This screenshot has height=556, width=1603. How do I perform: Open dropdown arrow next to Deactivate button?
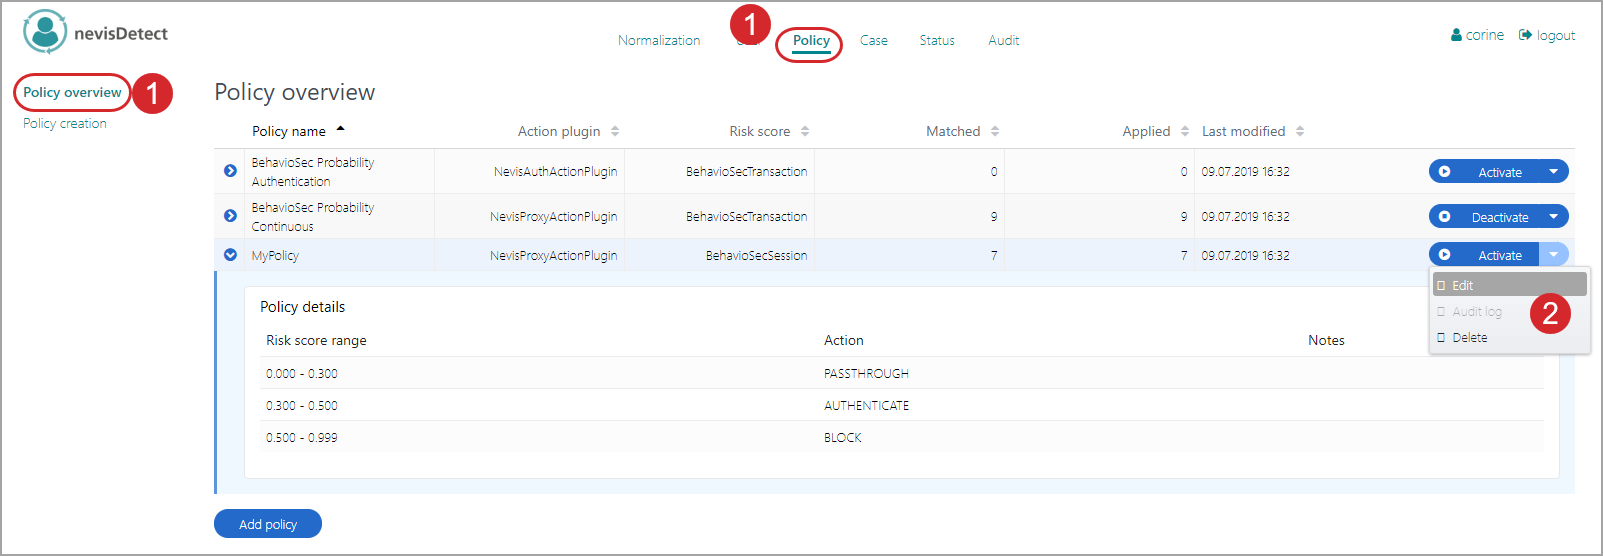click(x=1553, y=217)
